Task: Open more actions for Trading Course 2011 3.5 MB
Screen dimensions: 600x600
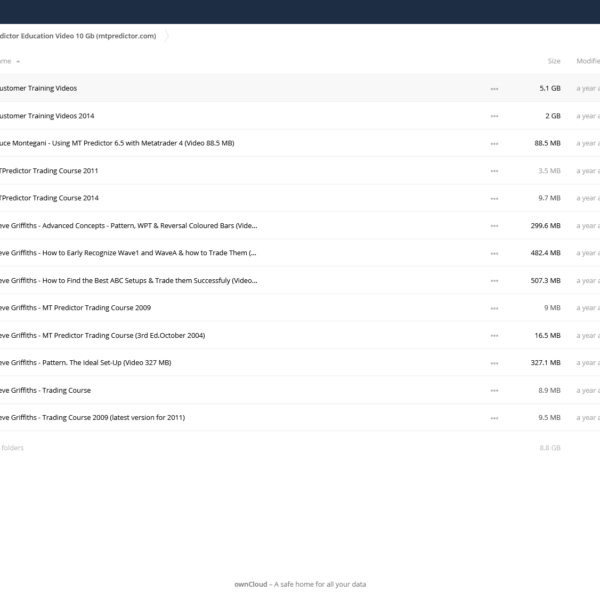Action: [x=494, y=171]
